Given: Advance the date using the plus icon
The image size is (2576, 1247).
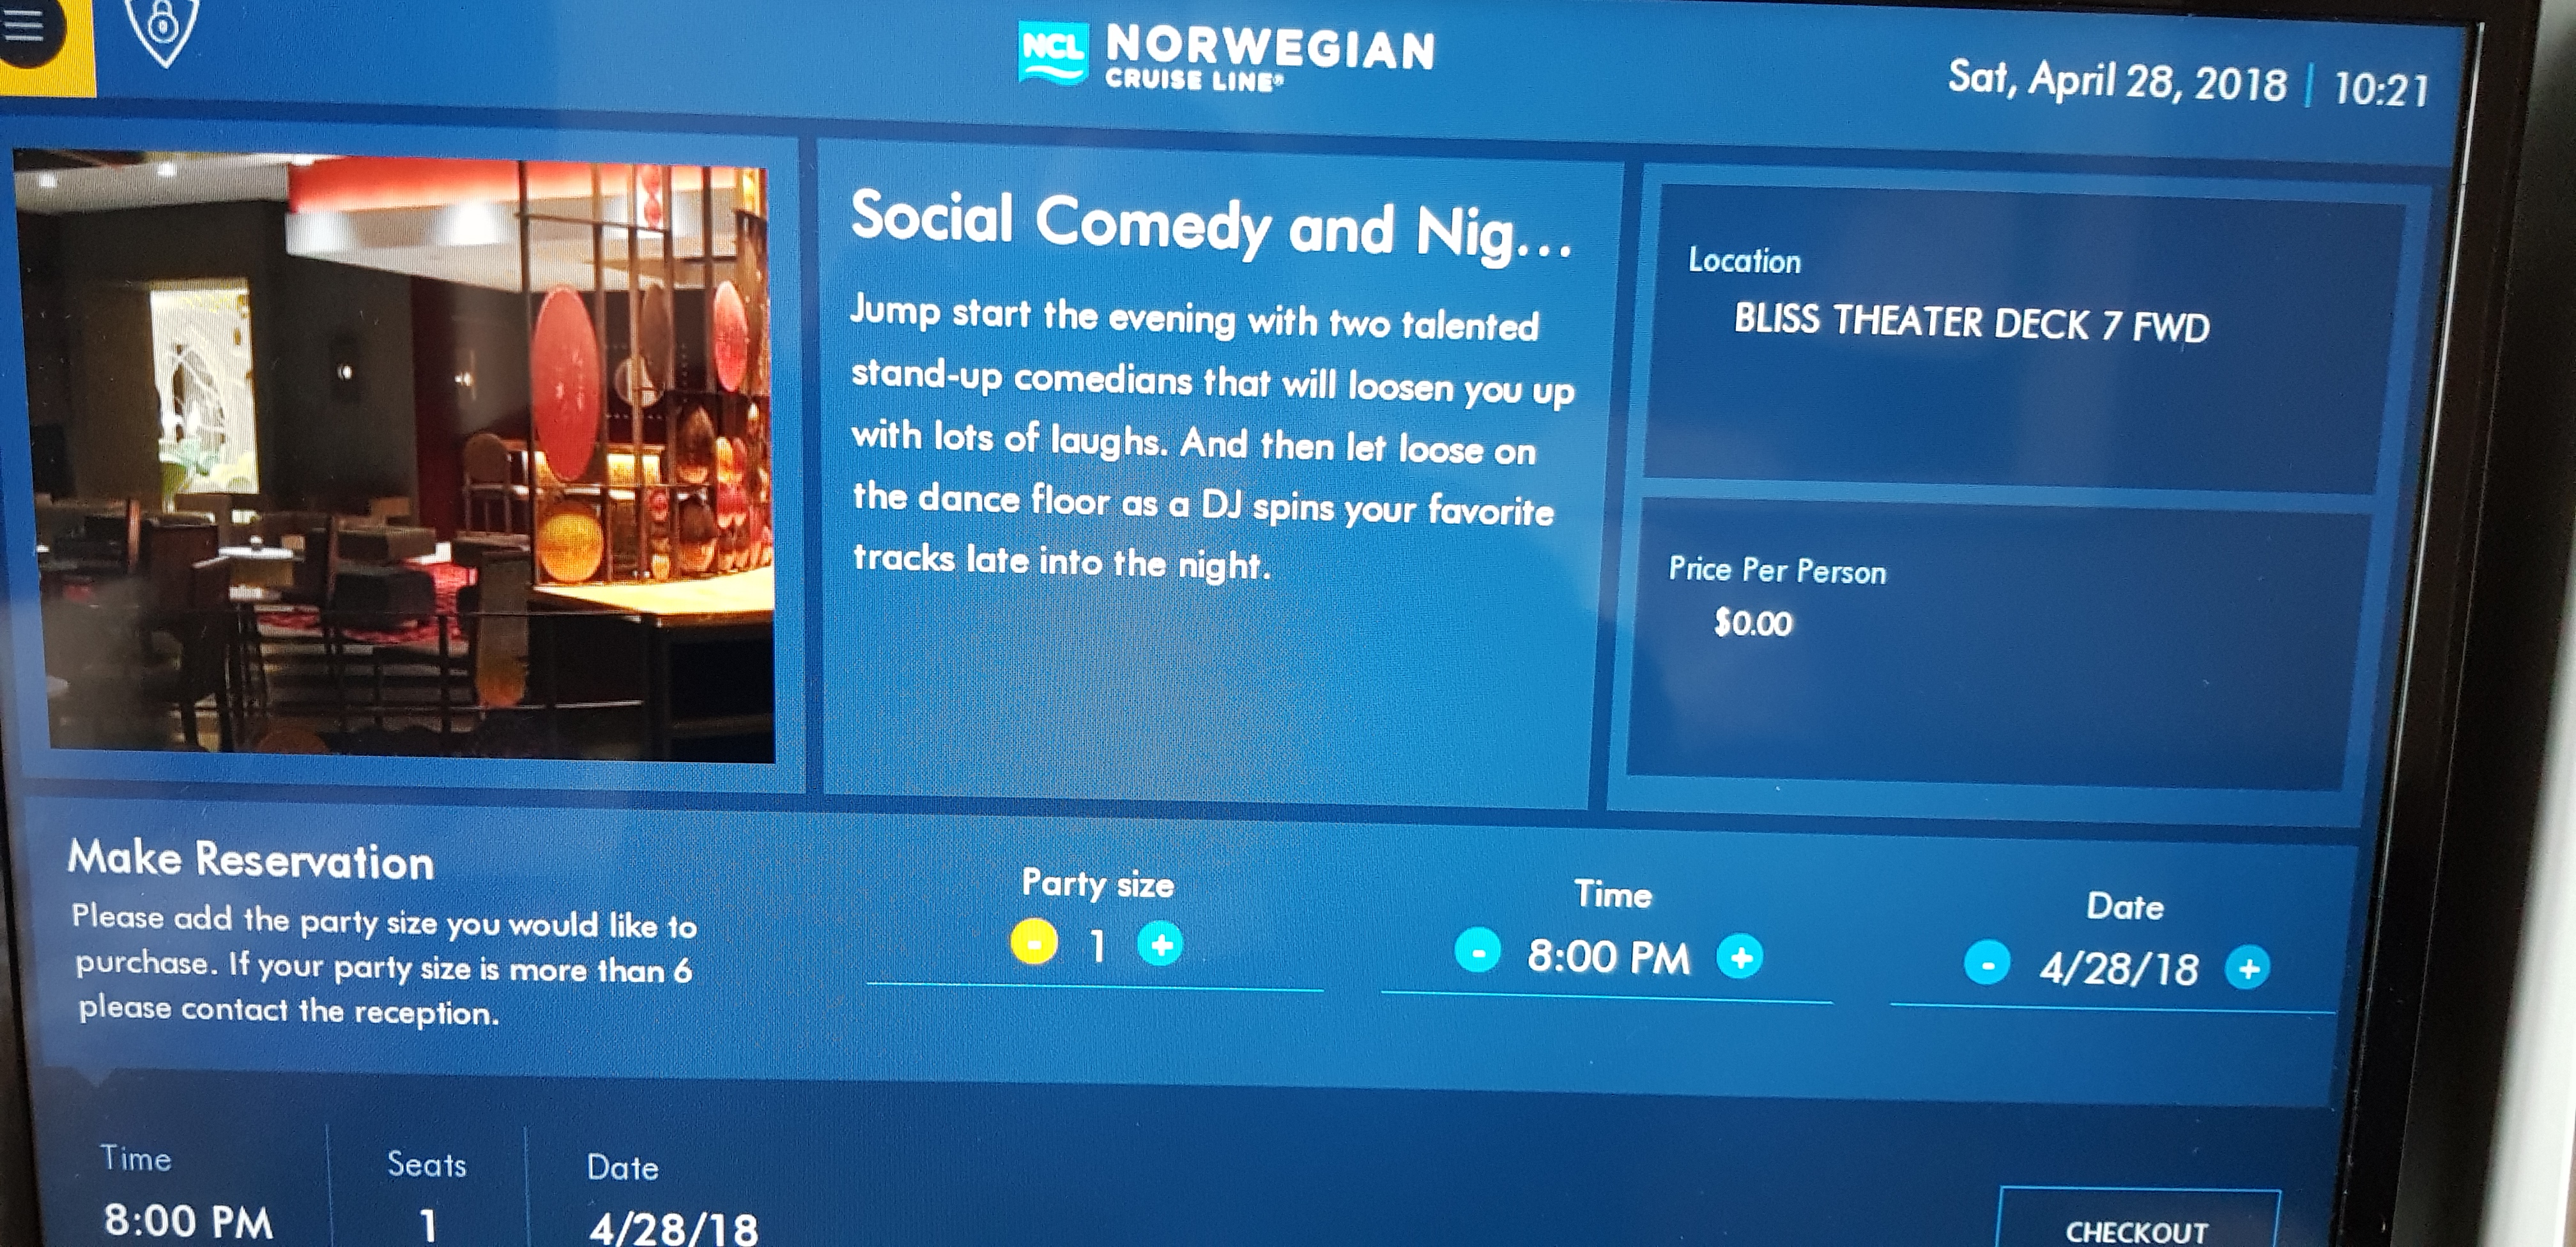Looking at the screenshot, I should coord(2248,968).
